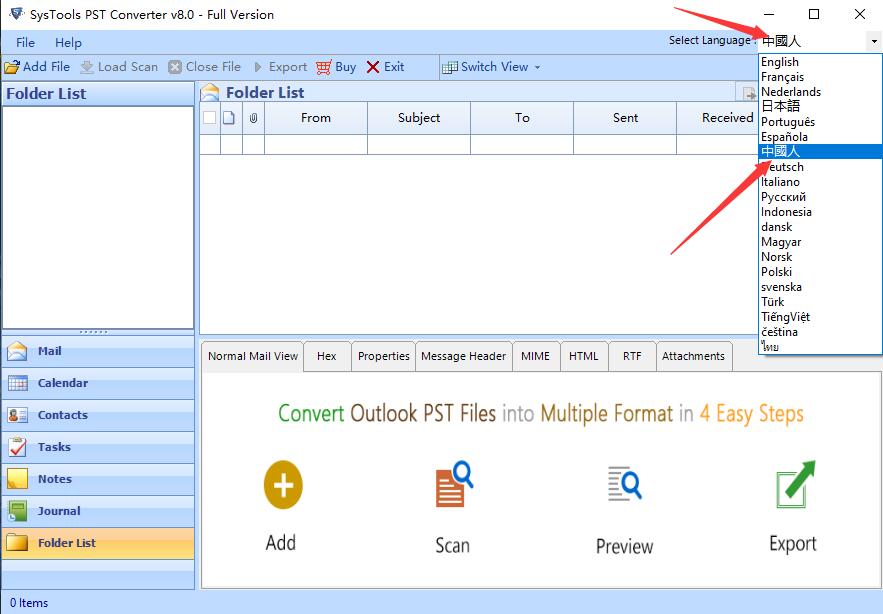This screenshot has width=883, height=614.
Task: Switch to the Hex tab
Action: 327,356
